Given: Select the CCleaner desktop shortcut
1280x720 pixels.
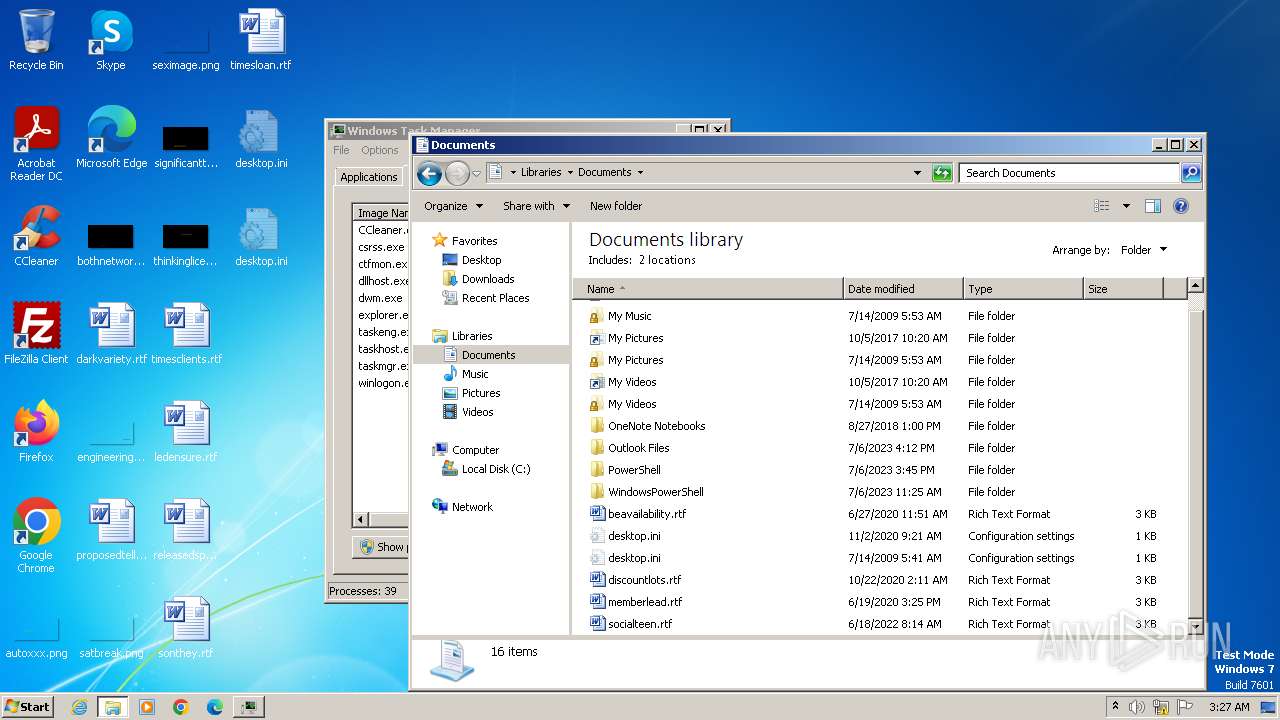Looking at the screenshot, I should click(36, 236).
